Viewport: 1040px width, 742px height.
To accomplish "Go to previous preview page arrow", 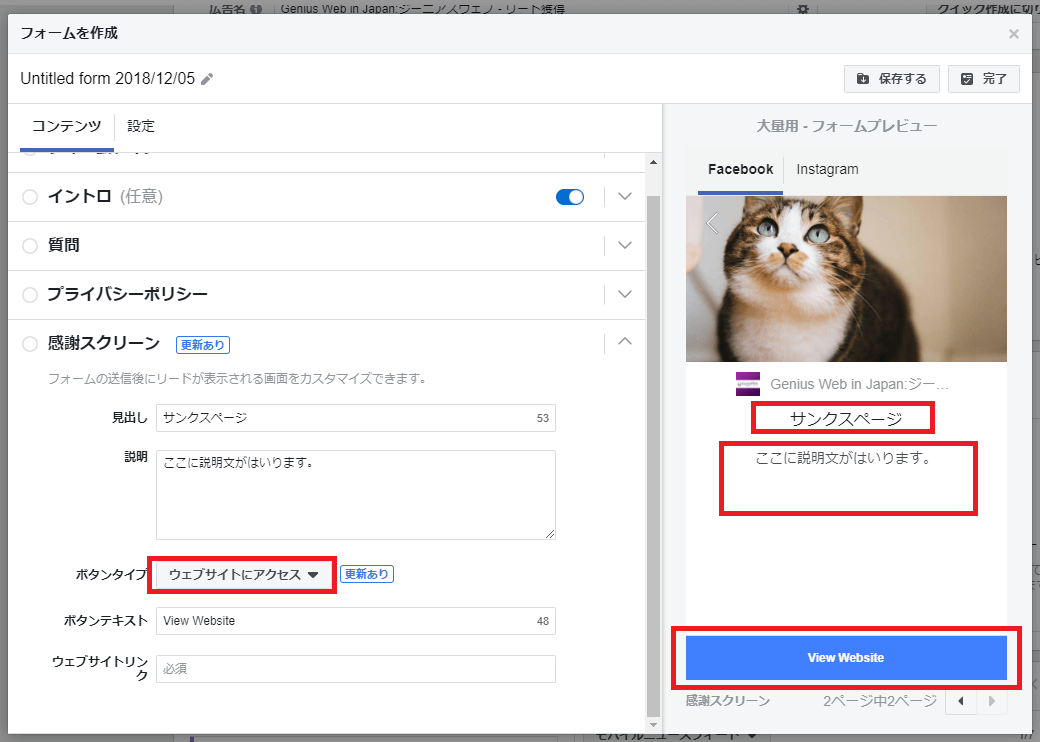I will pyautogui.click(x=961, y=701).
